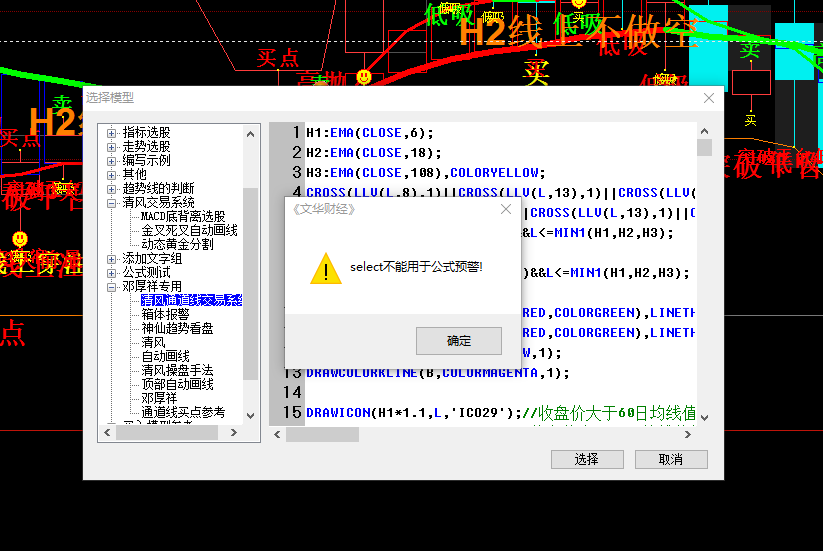Close the 选择模型 dialog window
The image size is (823, 551).
pyautogui.click(x=709, y=98)
